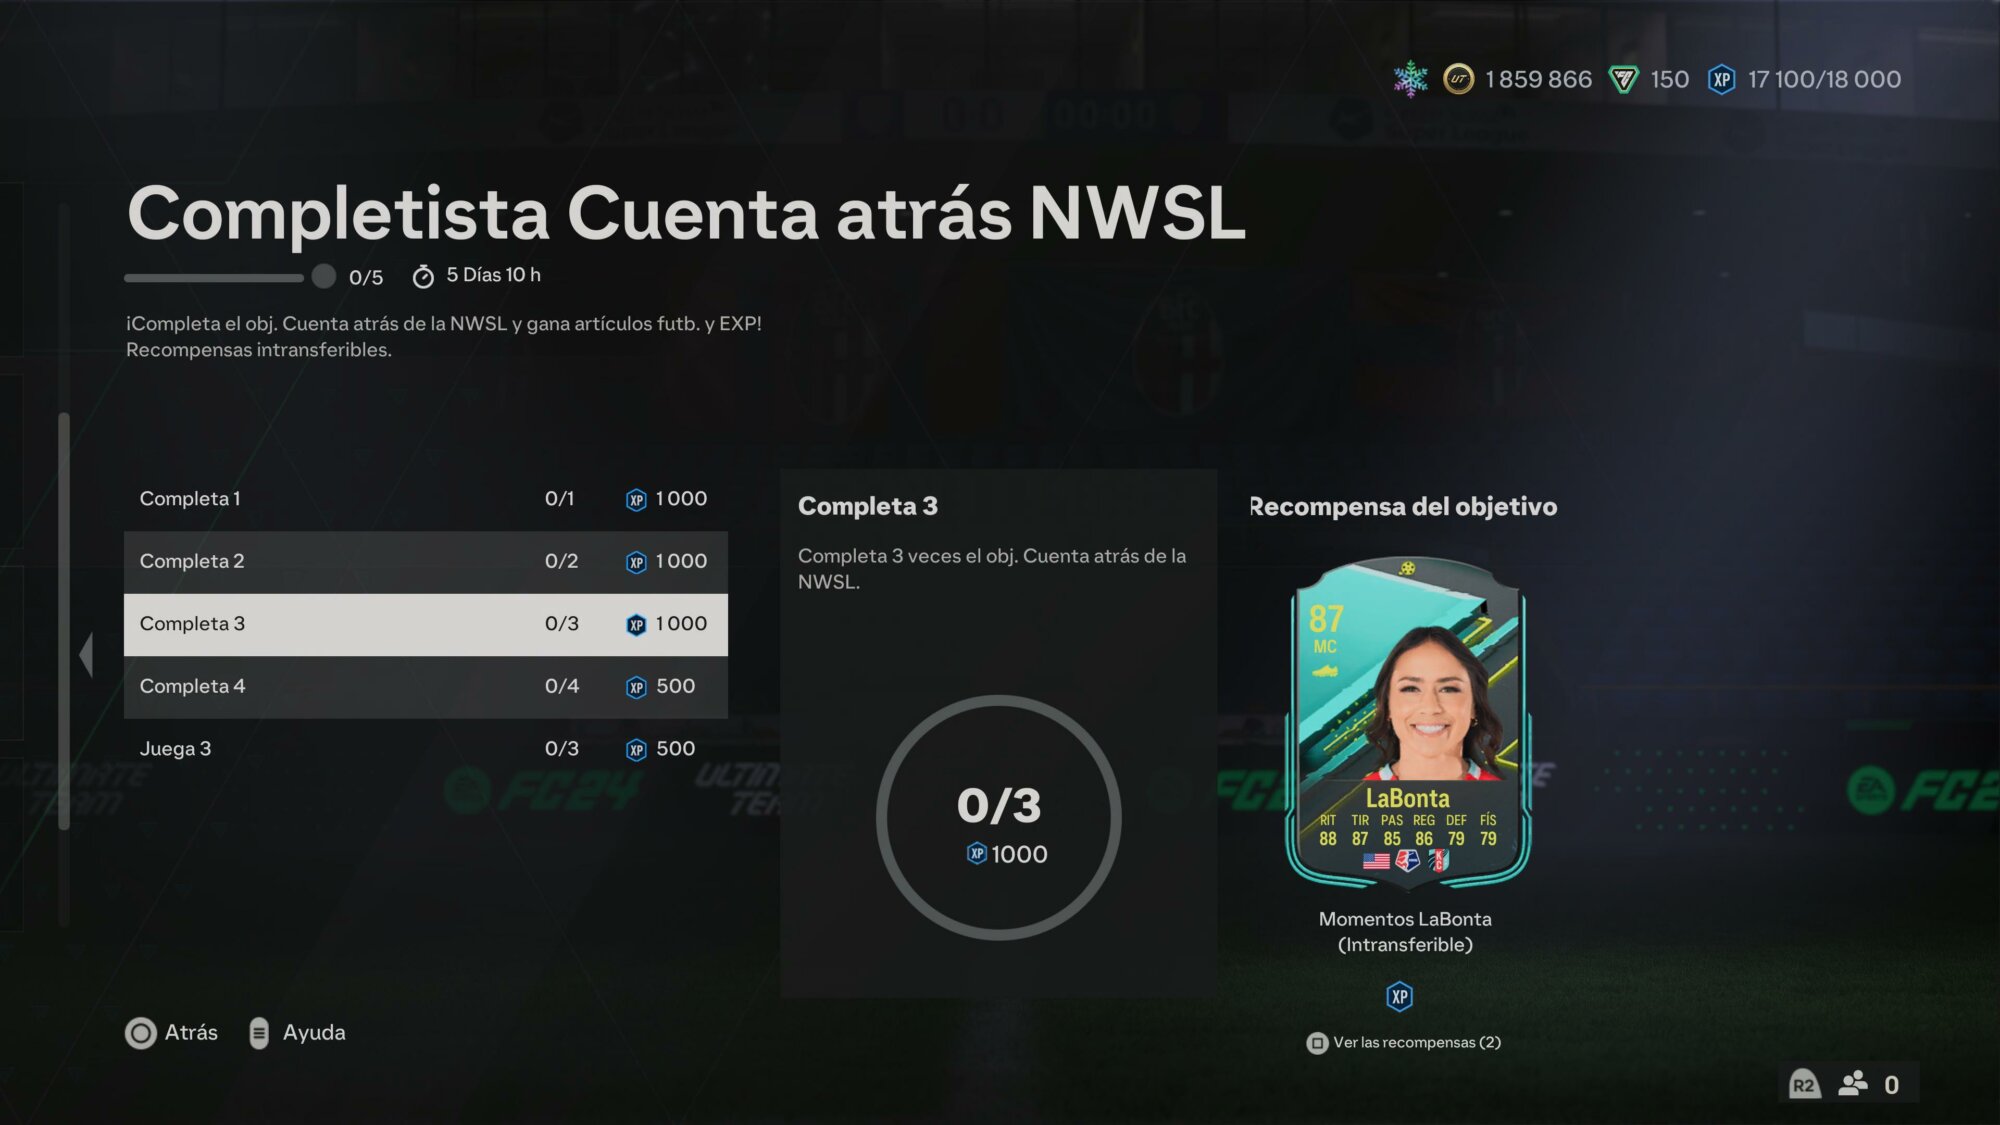The height and width of the screenshot is (1125, 2000).
Task: Click the XP hexagon icon in top bar
Action: [x=1722, y=79]
